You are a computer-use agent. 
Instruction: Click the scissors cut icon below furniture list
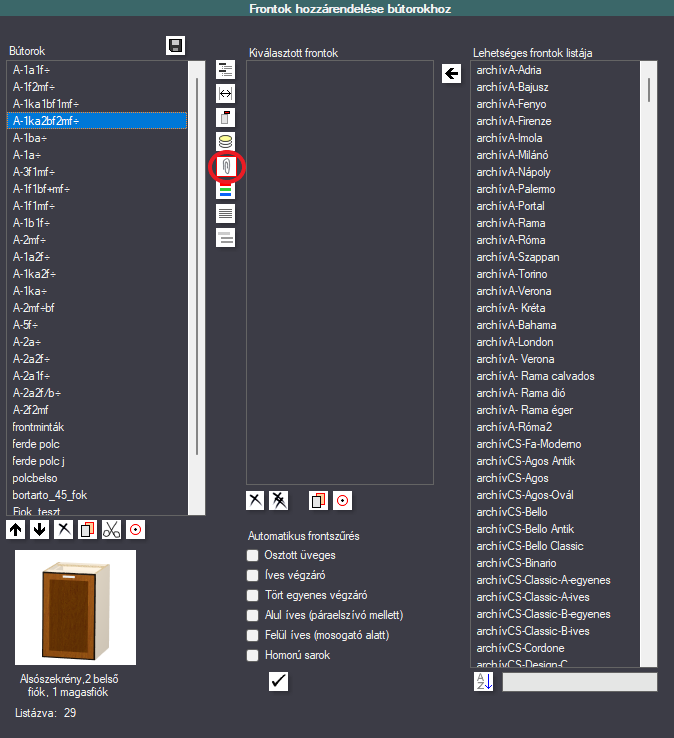(x=112, y=529)
